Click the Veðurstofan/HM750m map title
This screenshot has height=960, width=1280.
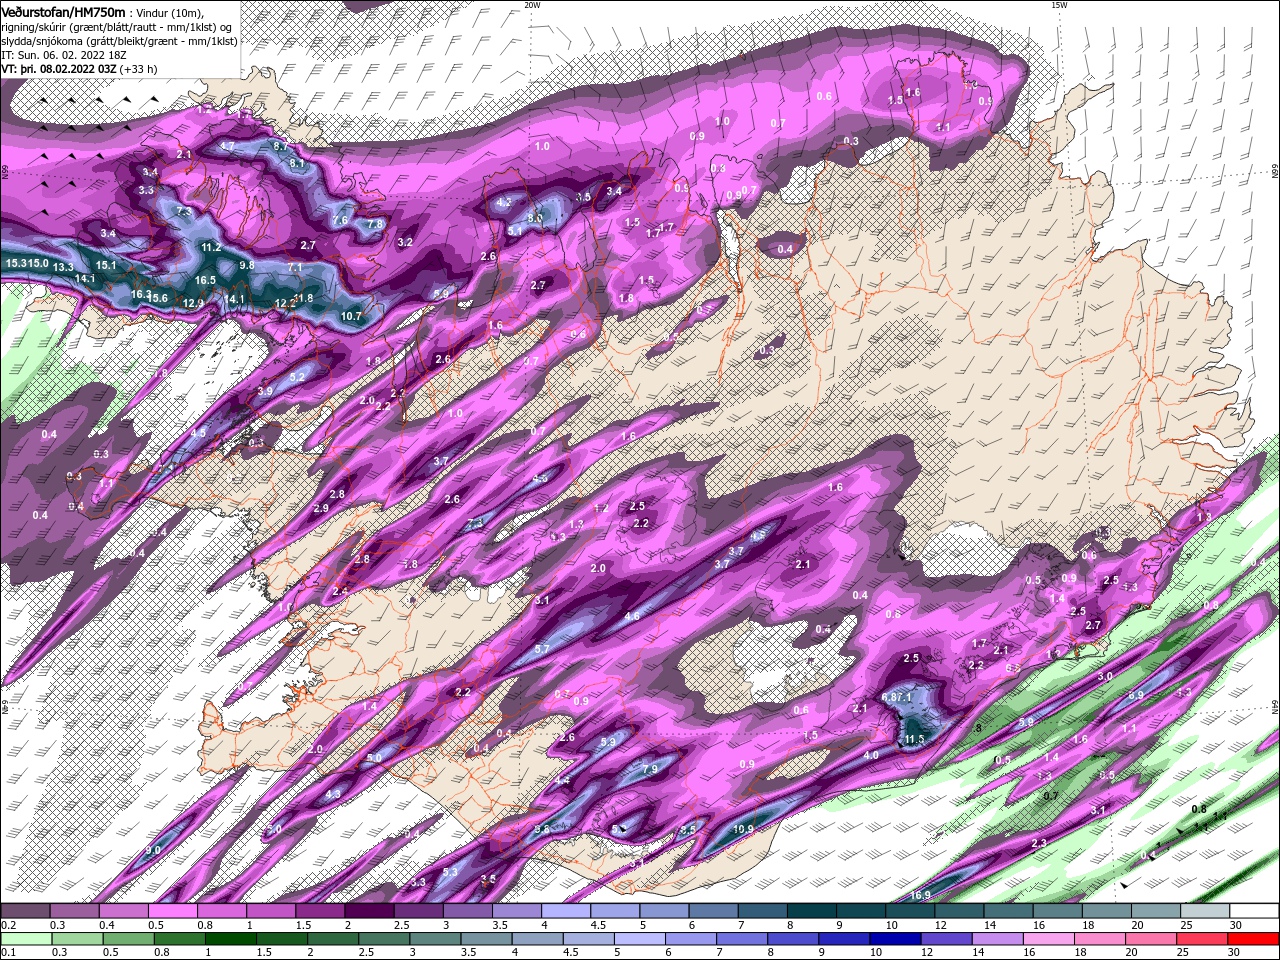pos(64,11)
